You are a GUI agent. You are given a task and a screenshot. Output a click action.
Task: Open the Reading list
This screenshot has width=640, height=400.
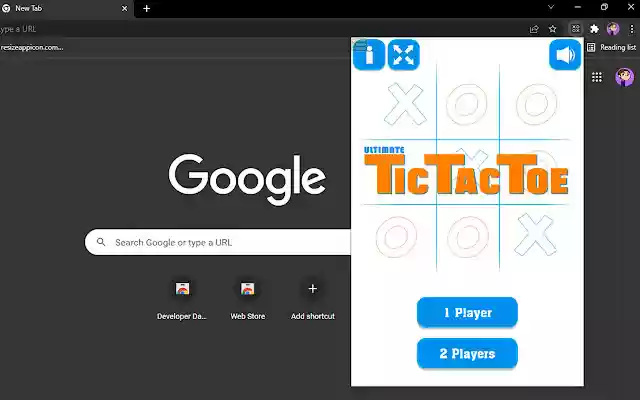[x=611, y=47]
